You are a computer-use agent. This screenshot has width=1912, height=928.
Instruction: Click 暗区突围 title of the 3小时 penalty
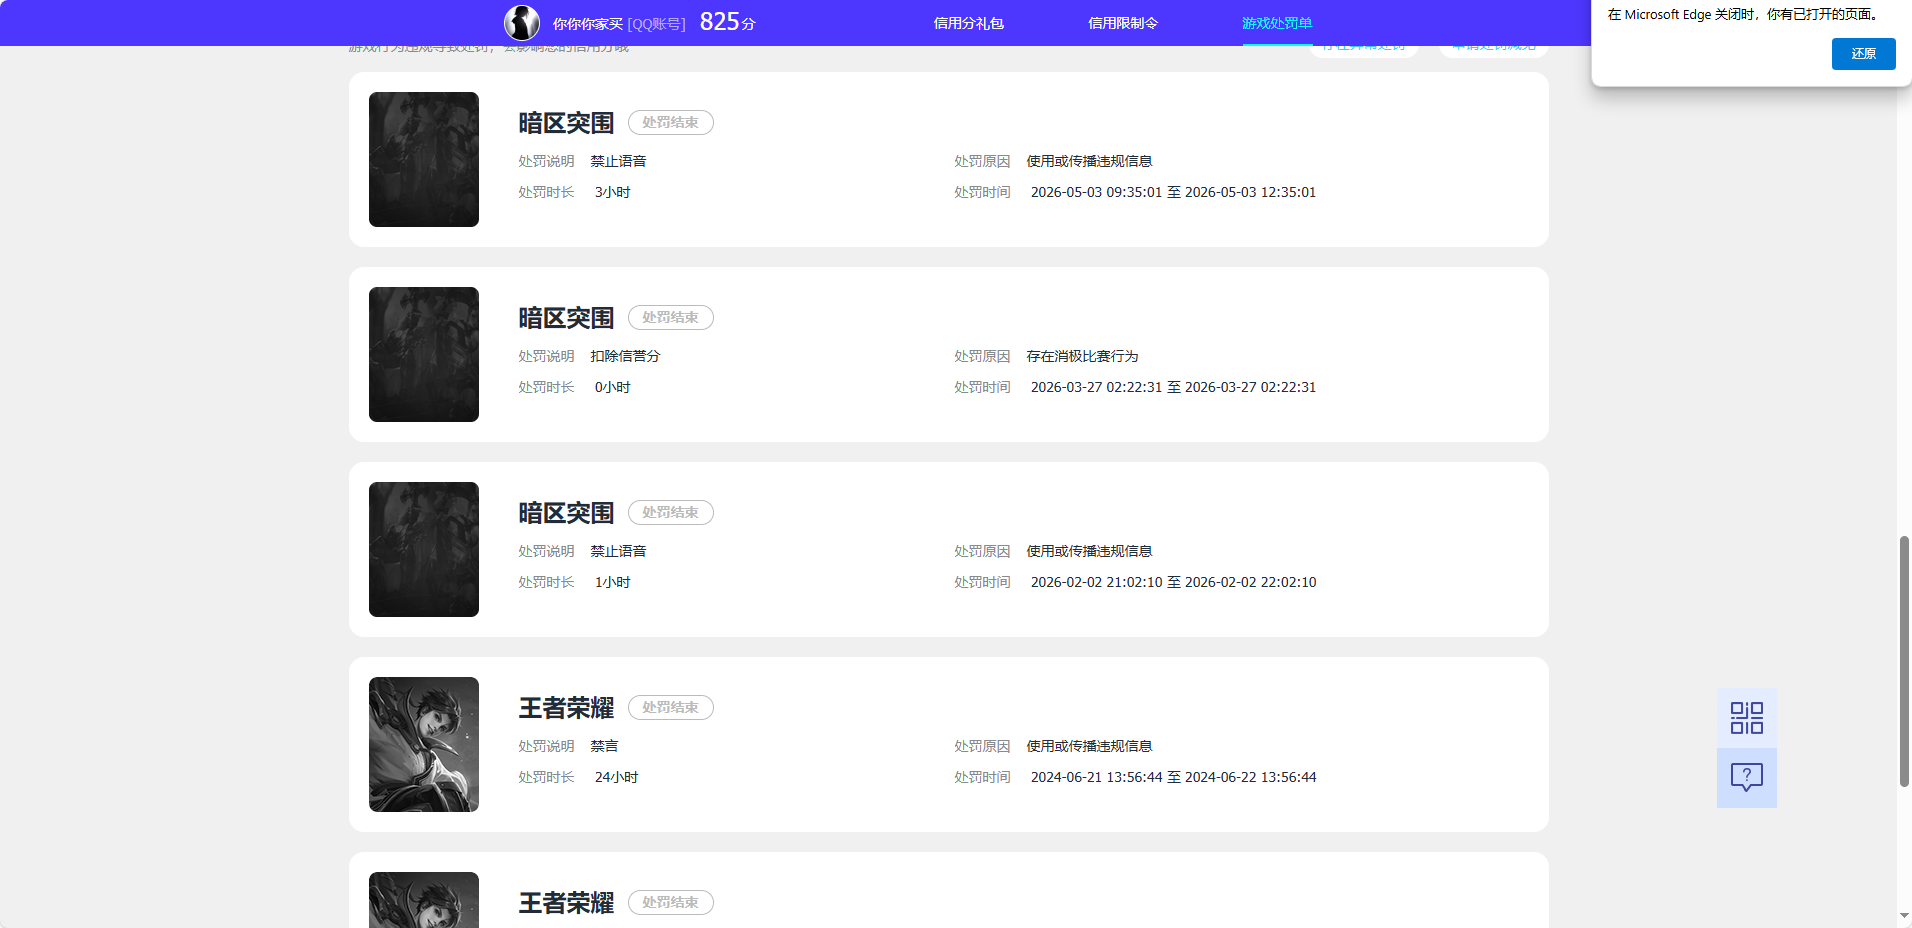[x=566, y=123]
